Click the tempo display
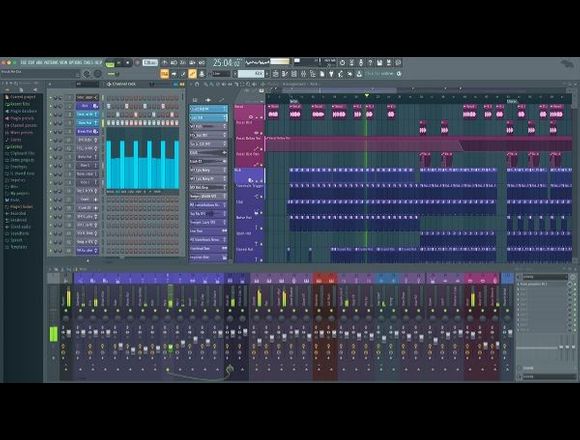The width and height of the screenshot is (580, 440). click(151, 62)
